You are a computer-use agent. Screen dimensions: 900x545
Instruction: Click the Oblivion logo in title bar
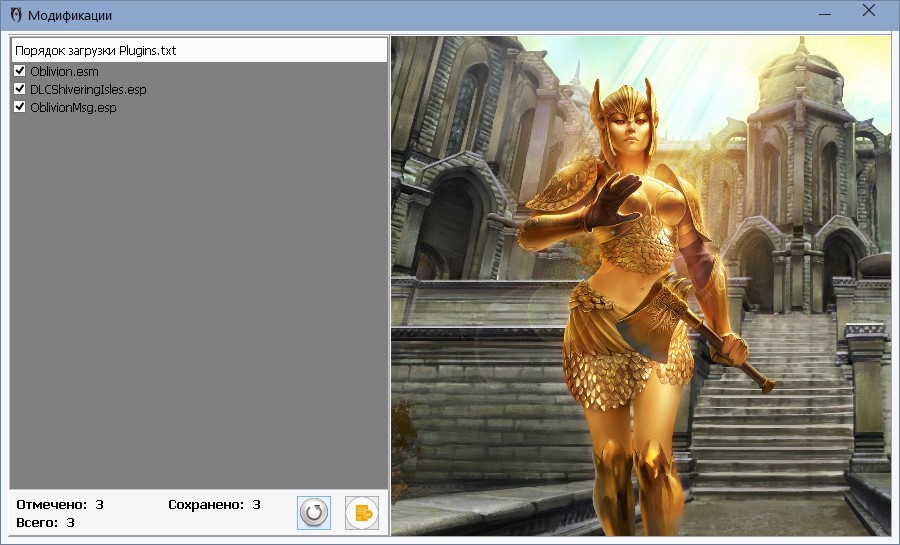[15, 15]
